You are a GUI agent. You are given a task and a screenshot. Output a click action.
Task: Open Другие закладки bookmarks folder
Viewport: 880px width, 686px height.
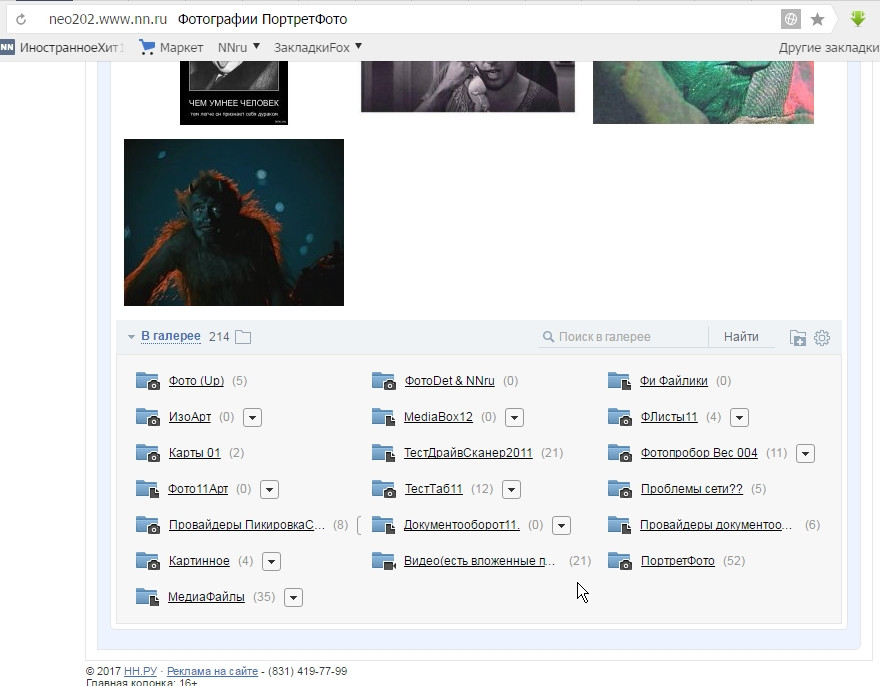tap(828, 48)
